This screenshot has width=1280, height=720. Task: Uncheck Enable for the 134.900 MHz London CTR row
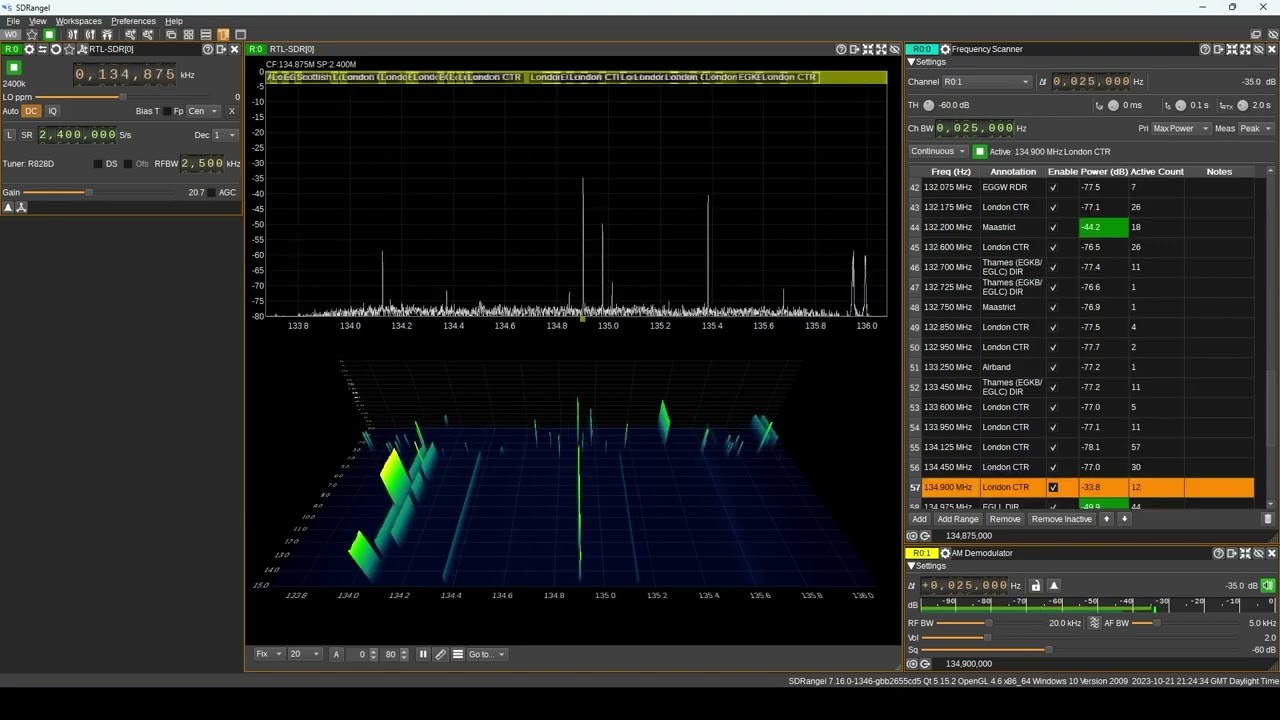(1053, 487)
